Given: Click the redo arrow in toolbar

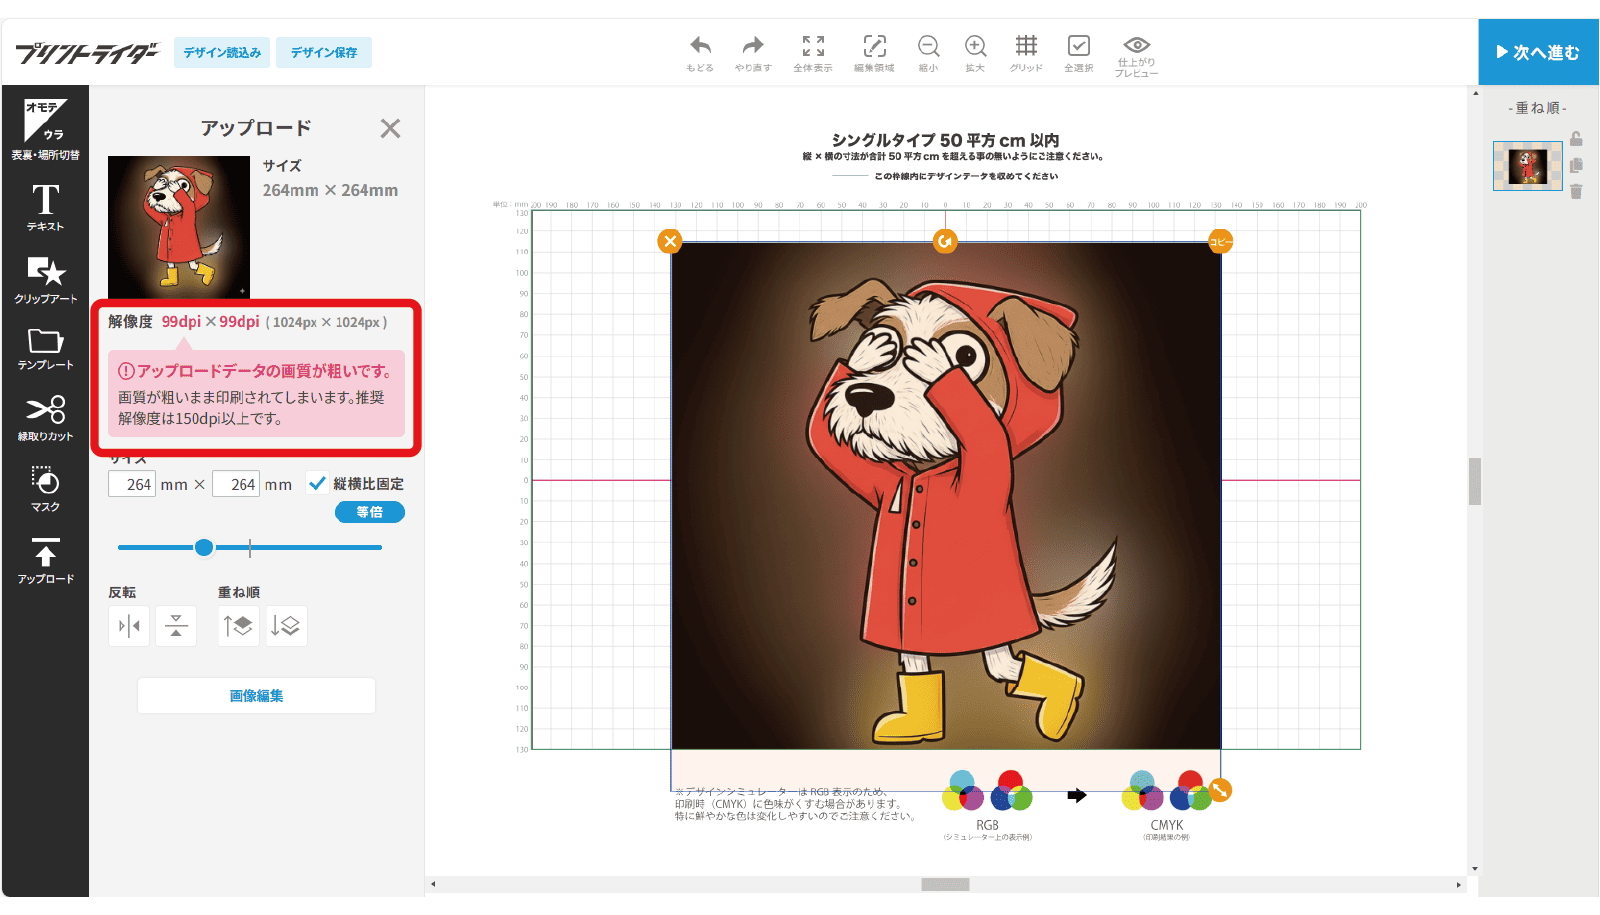Looking at the screenshot, I should 753,52.
